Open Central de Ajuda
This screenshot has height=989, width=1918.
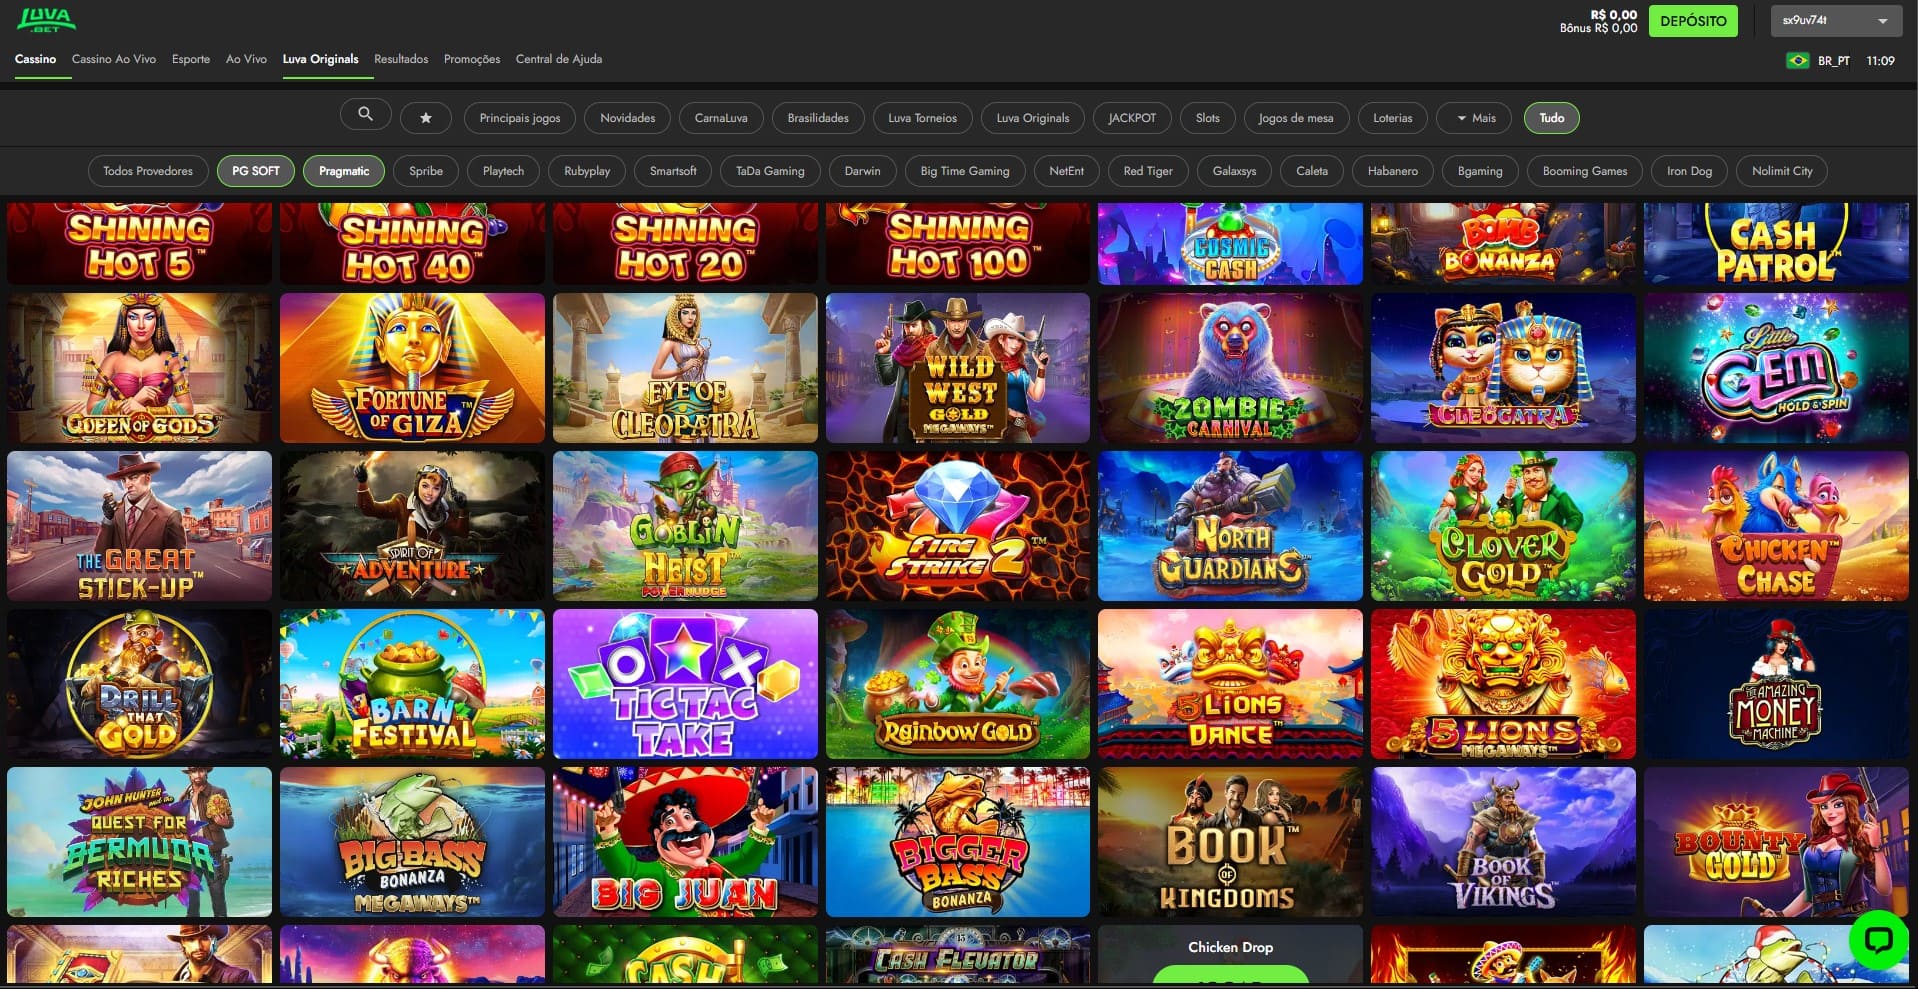559,59
